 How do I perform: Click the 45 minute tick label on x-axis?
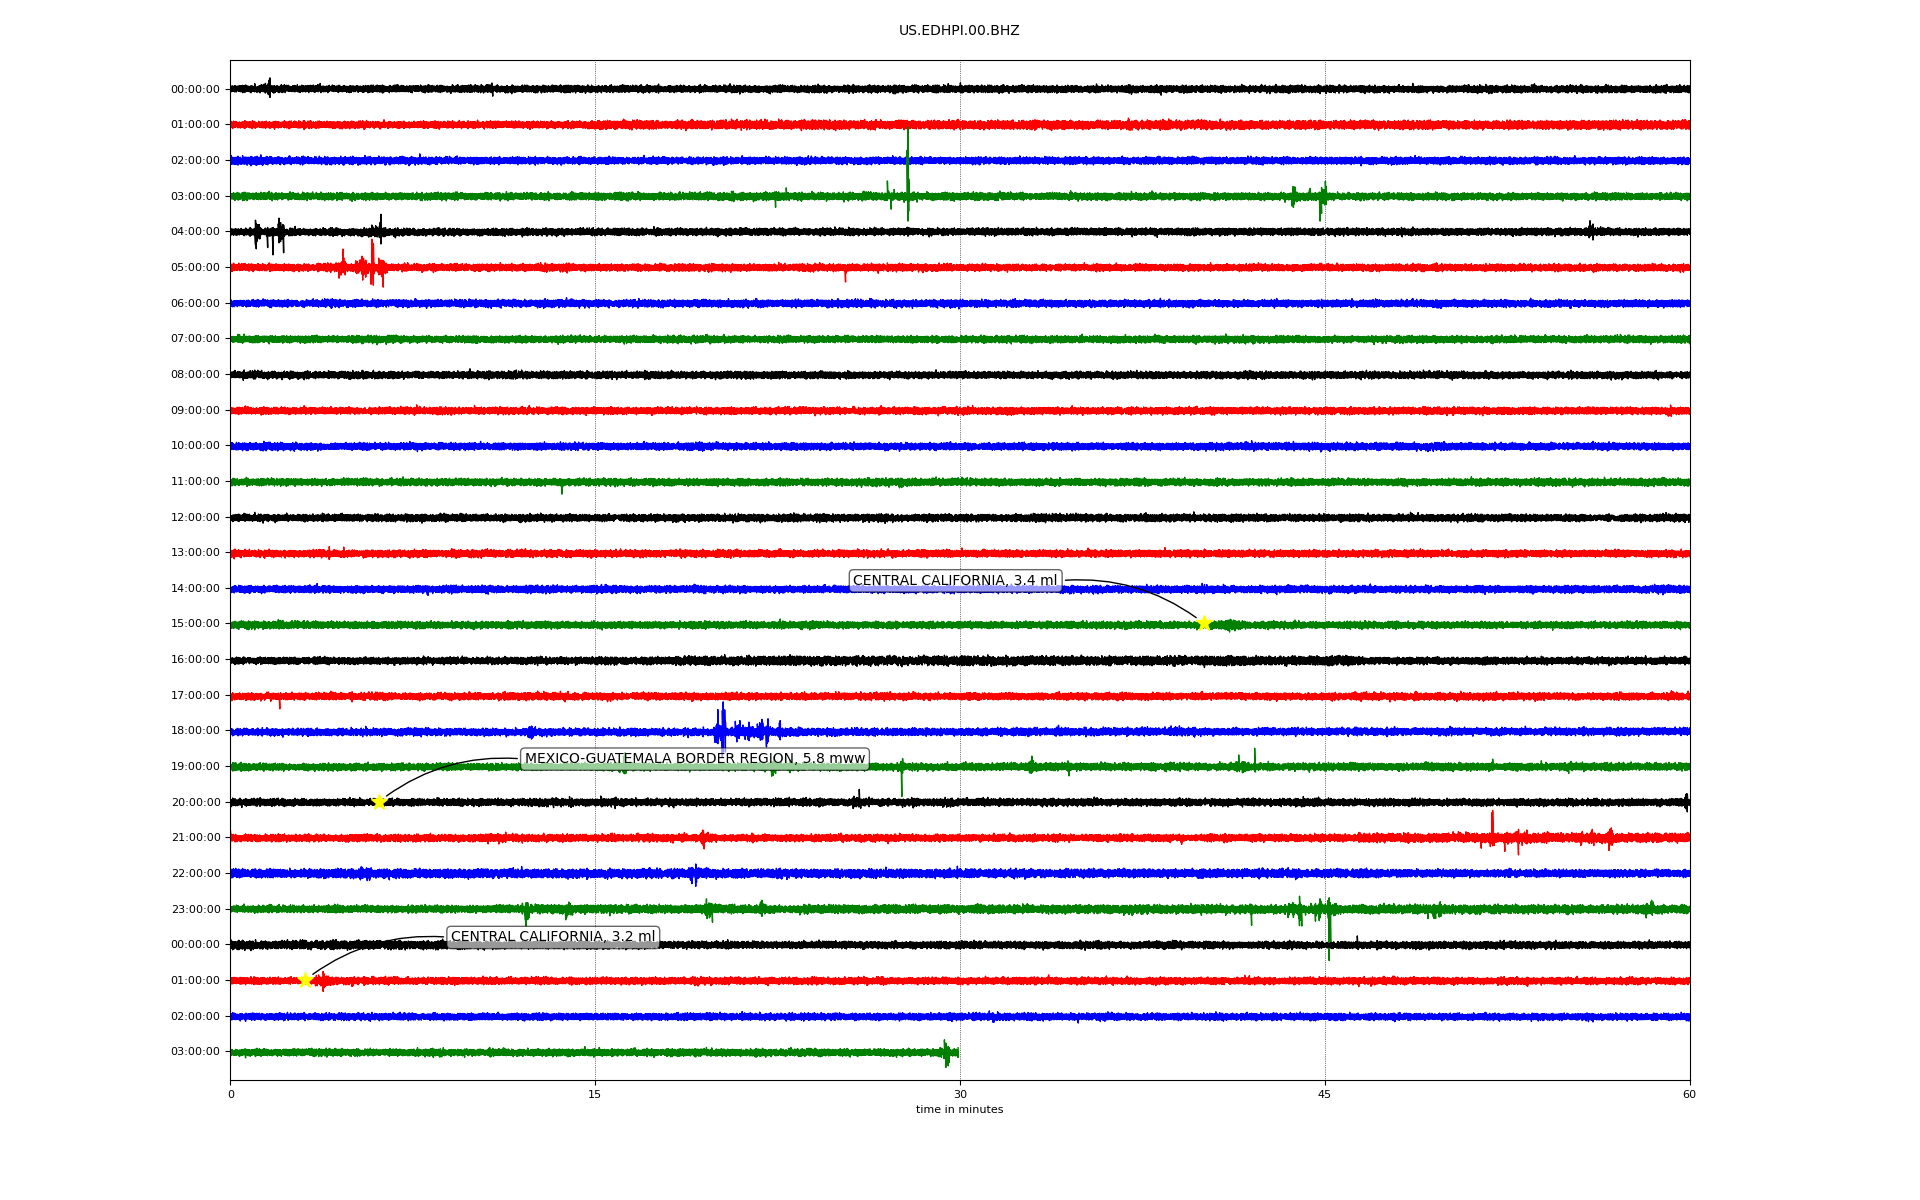pos(1324,1094)
